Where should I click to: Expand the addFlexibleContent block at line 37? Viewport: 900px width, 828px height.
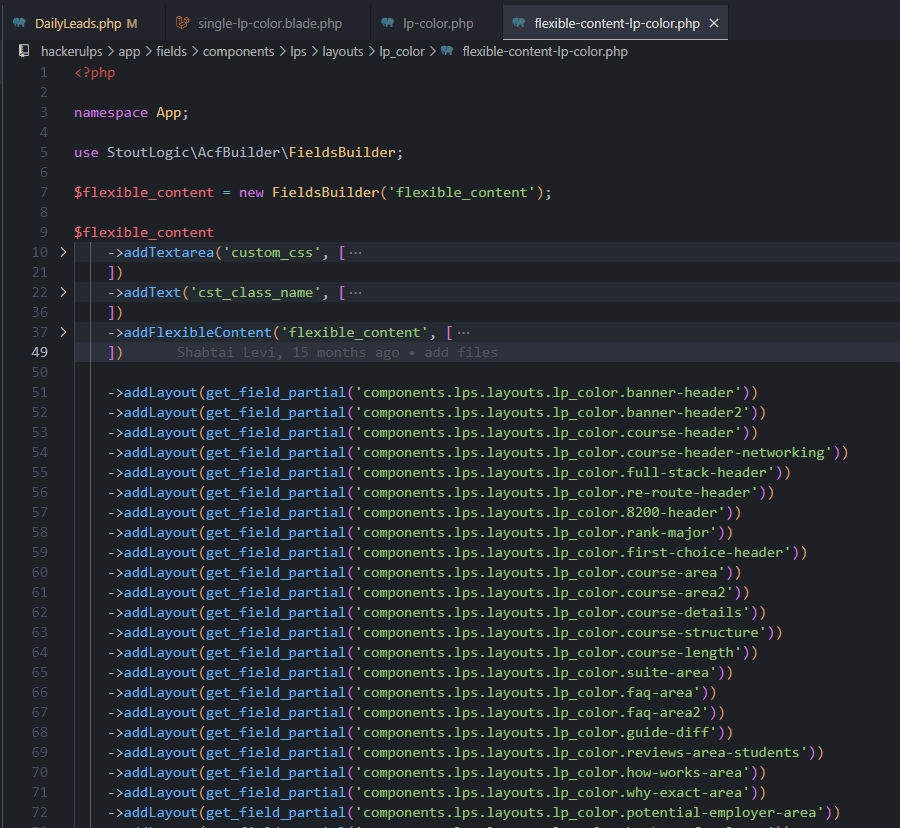tap(63, 332)
